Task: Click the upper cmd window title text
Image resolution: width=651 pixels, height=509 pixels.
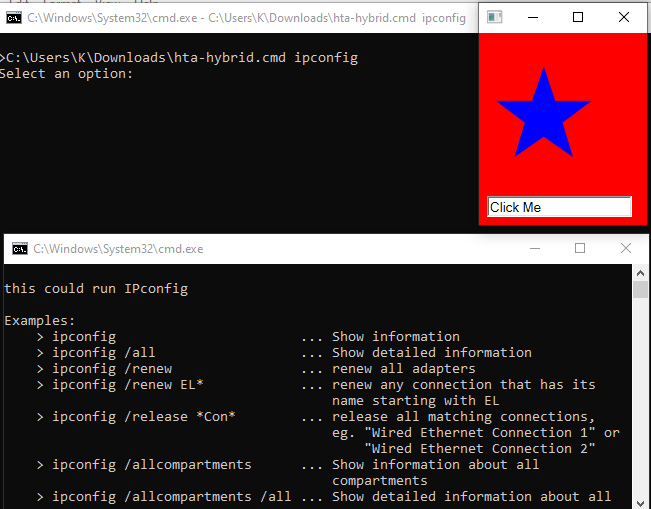Action: [247, 18]
